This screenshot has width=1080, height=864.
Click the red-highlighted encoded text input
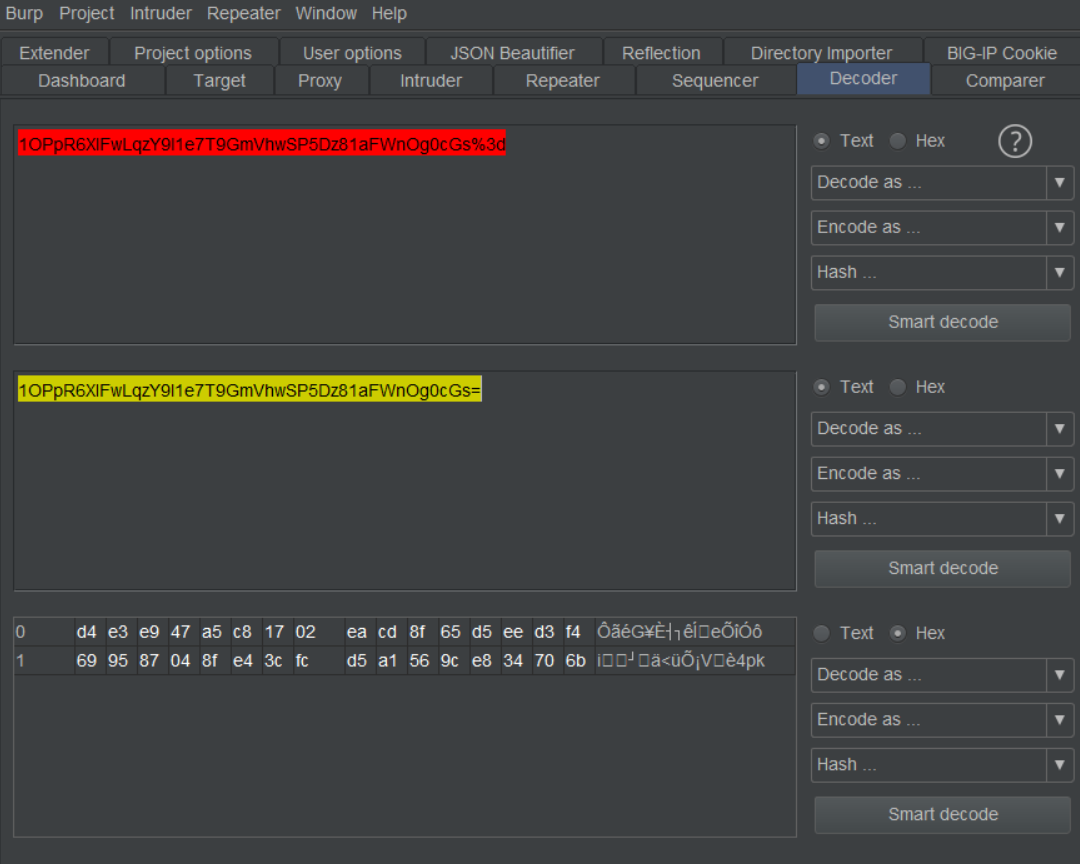coord(261,145)
